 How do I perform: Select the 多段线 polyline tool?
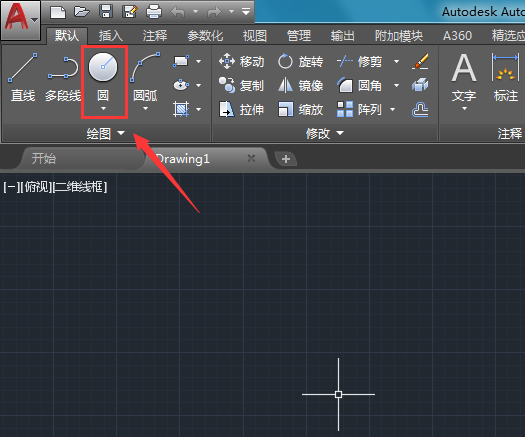[63, 79]
